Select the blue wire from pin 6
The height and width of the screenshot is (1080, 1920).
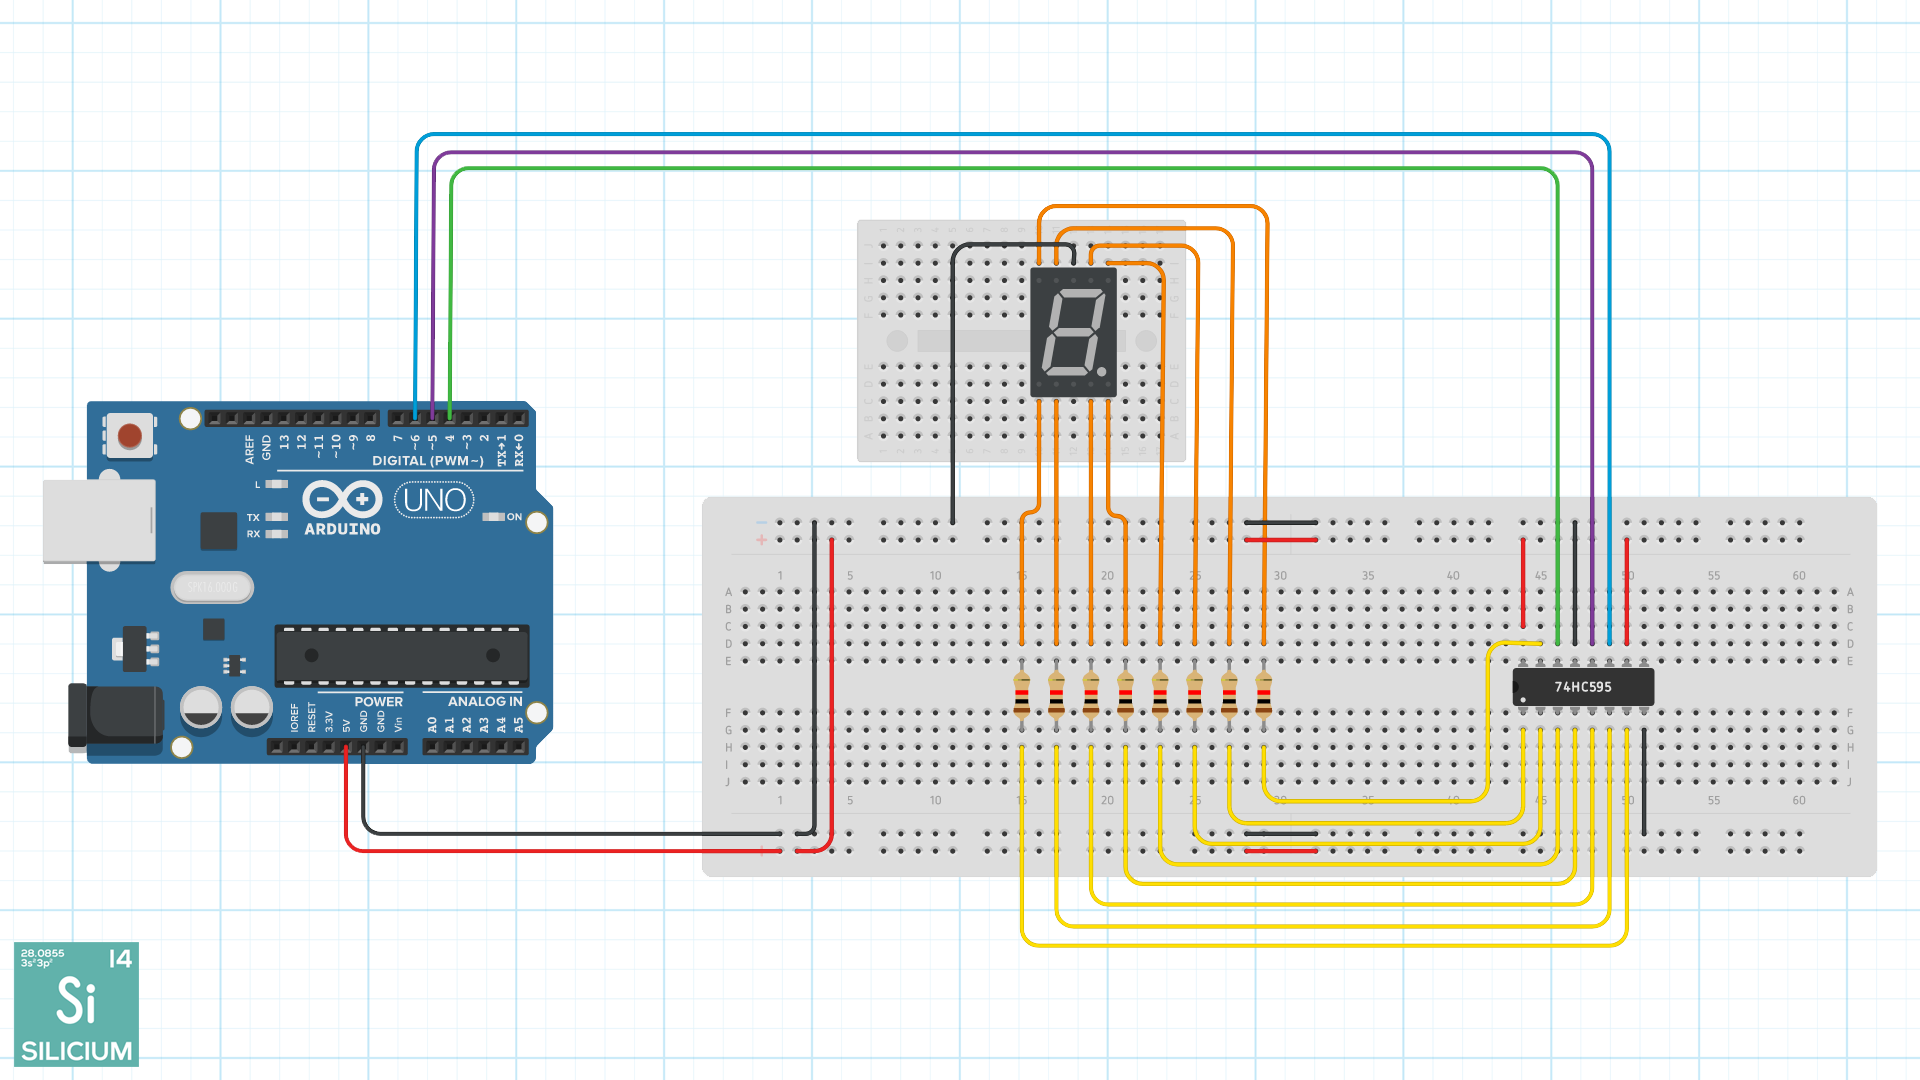1010,134
